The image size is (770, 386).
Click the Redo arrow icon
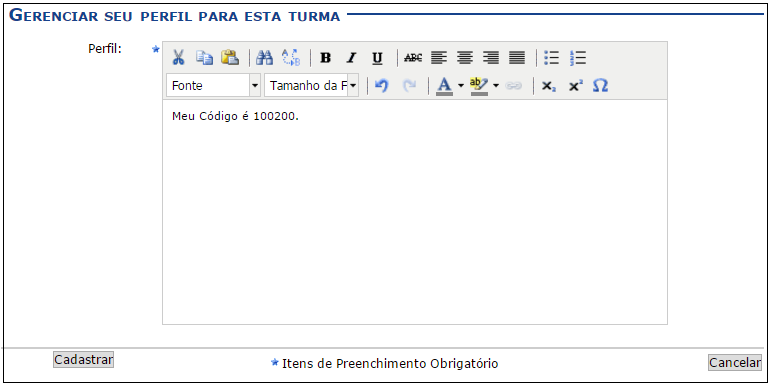409,85
